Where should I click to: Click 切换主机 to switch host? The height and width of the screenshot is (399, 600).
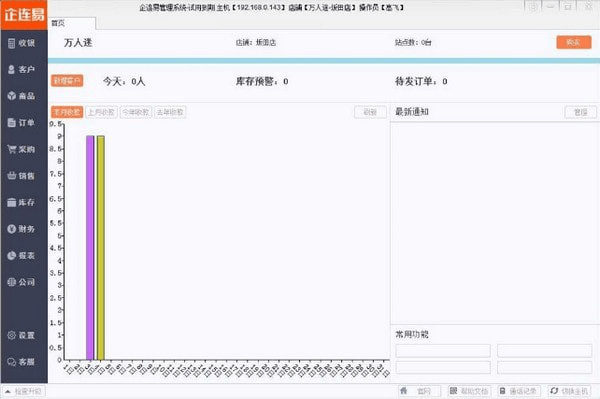(569, 391)
